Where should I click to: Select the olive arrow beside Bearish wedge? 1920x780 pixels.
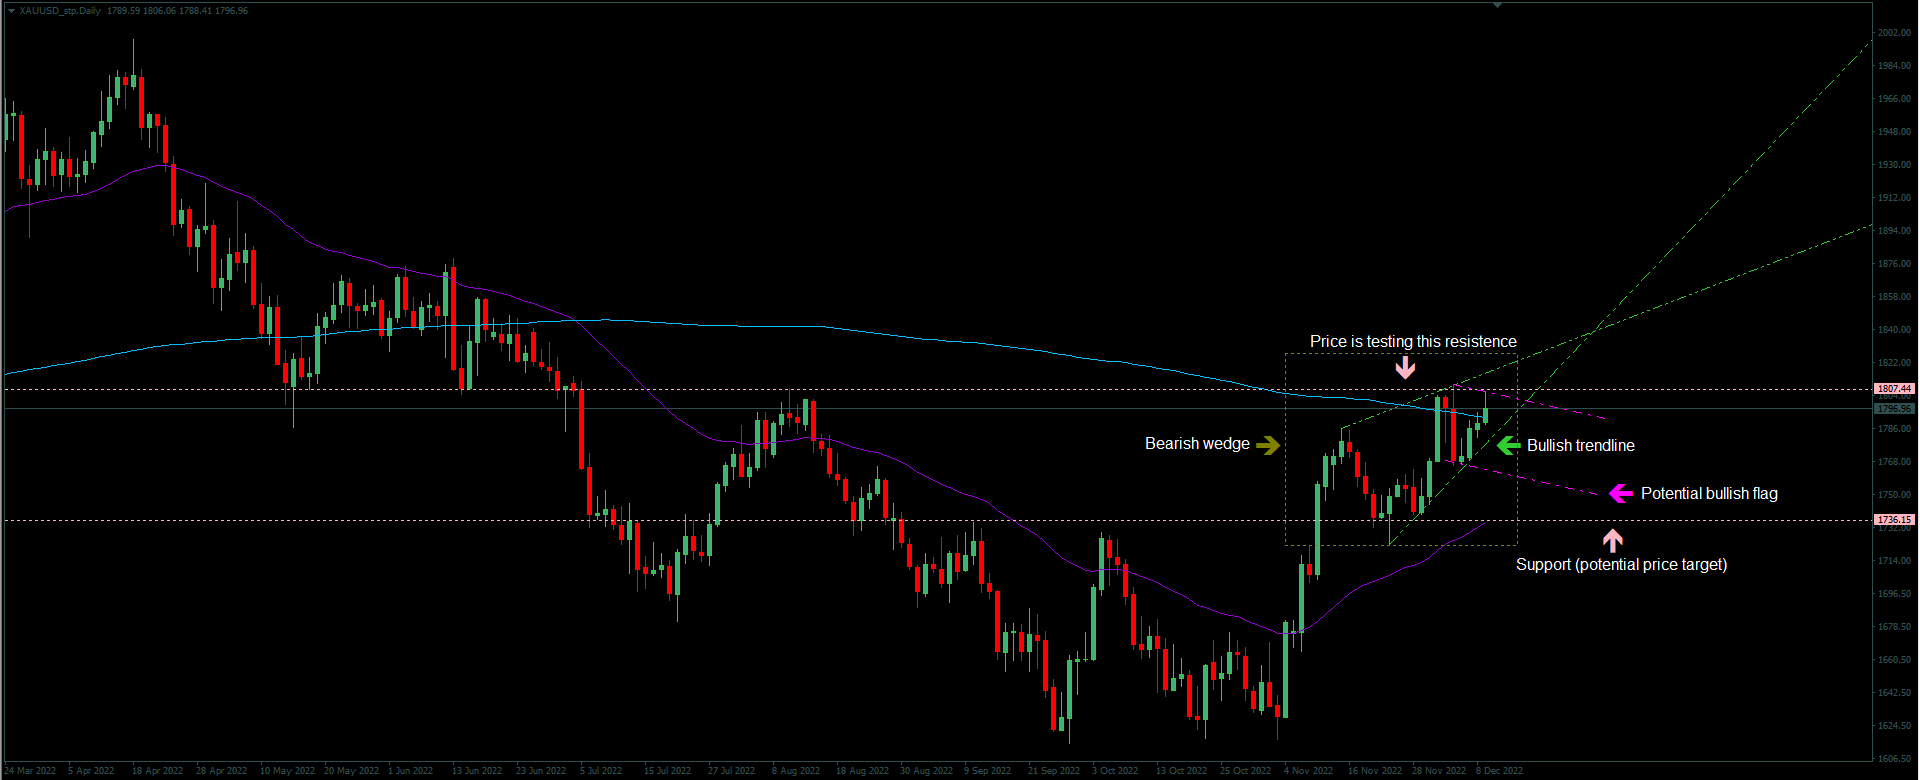point(1268,445)
